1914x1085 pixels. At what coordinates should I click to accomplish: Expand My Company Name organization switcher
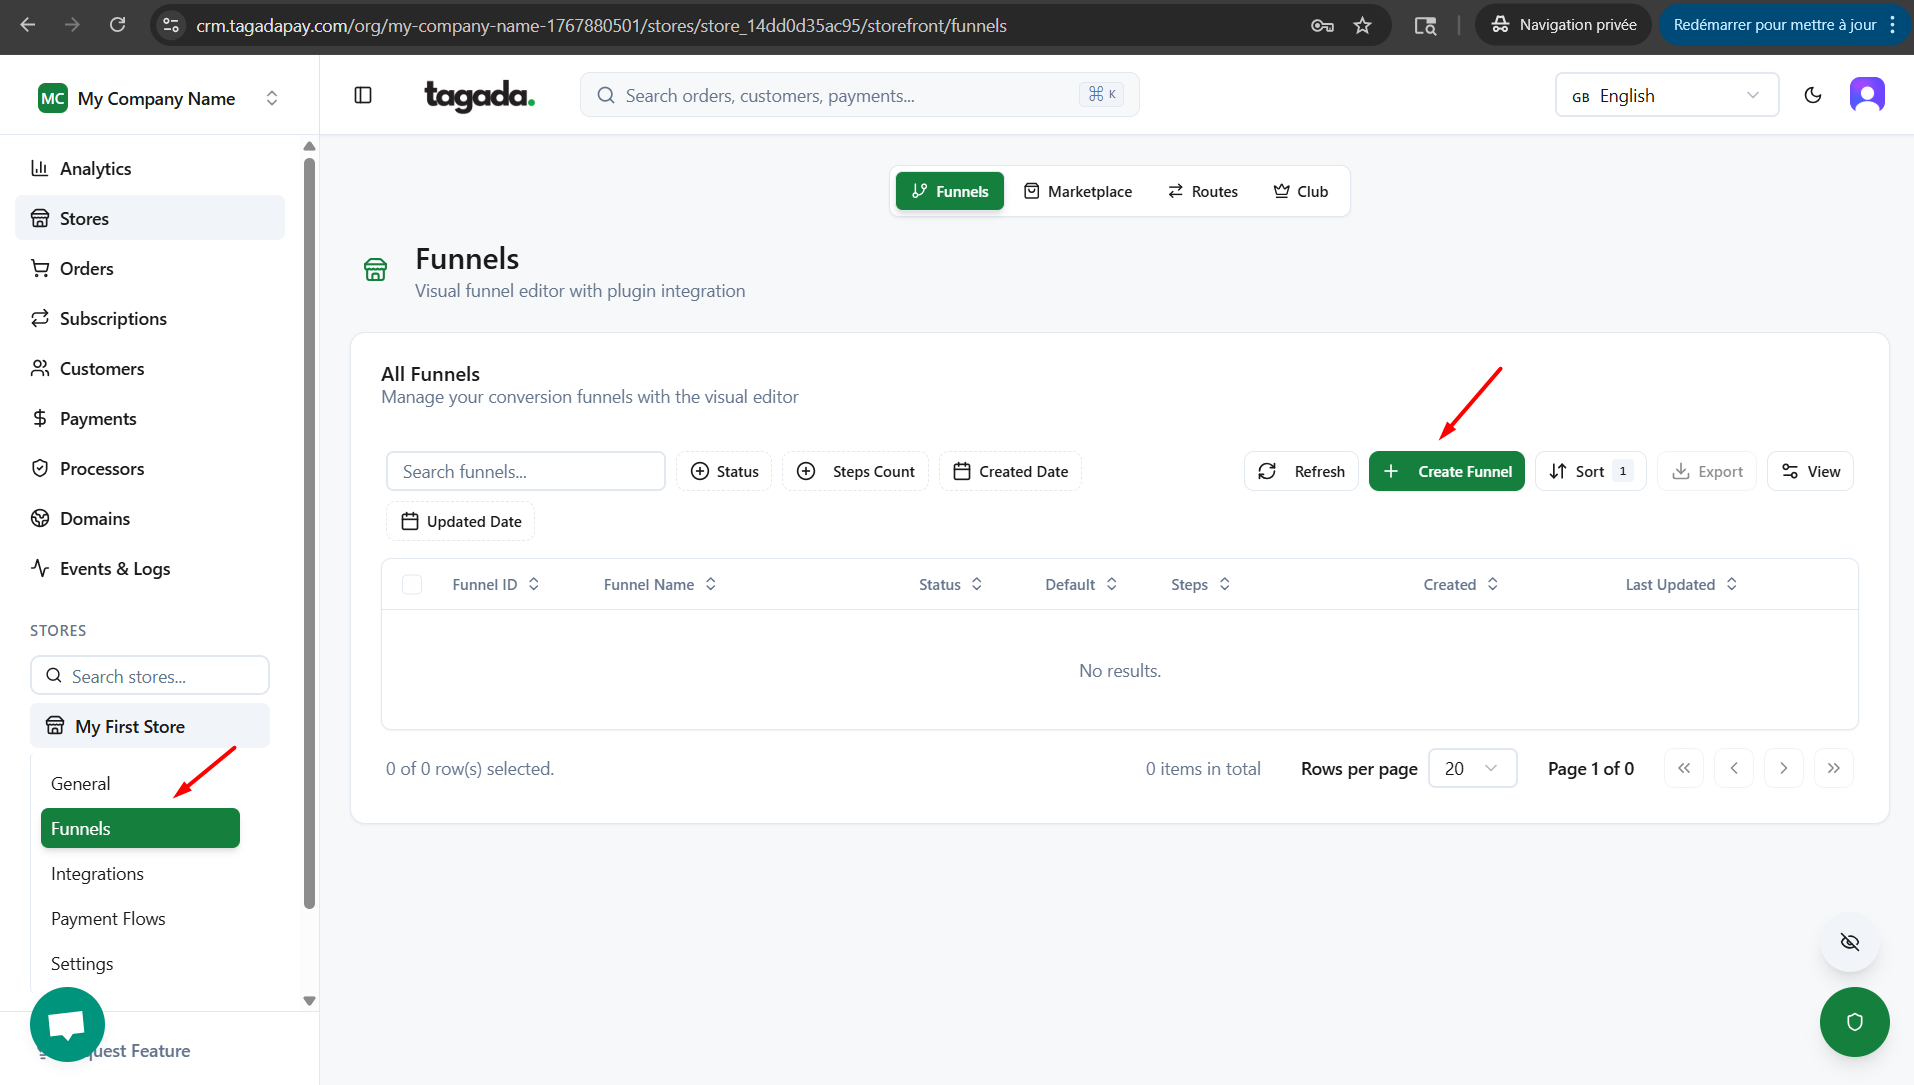(x=158, y=98)
